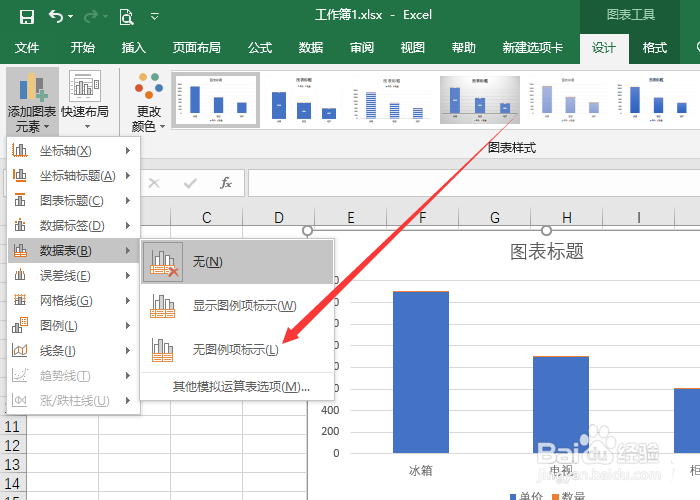Expand the 坐标轴(X) submenu

coord(74,150)
